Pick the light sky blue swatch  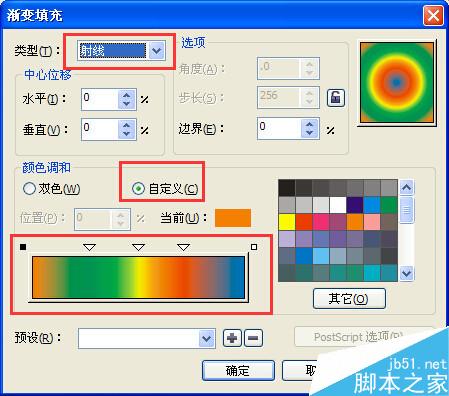coord(321,256)
